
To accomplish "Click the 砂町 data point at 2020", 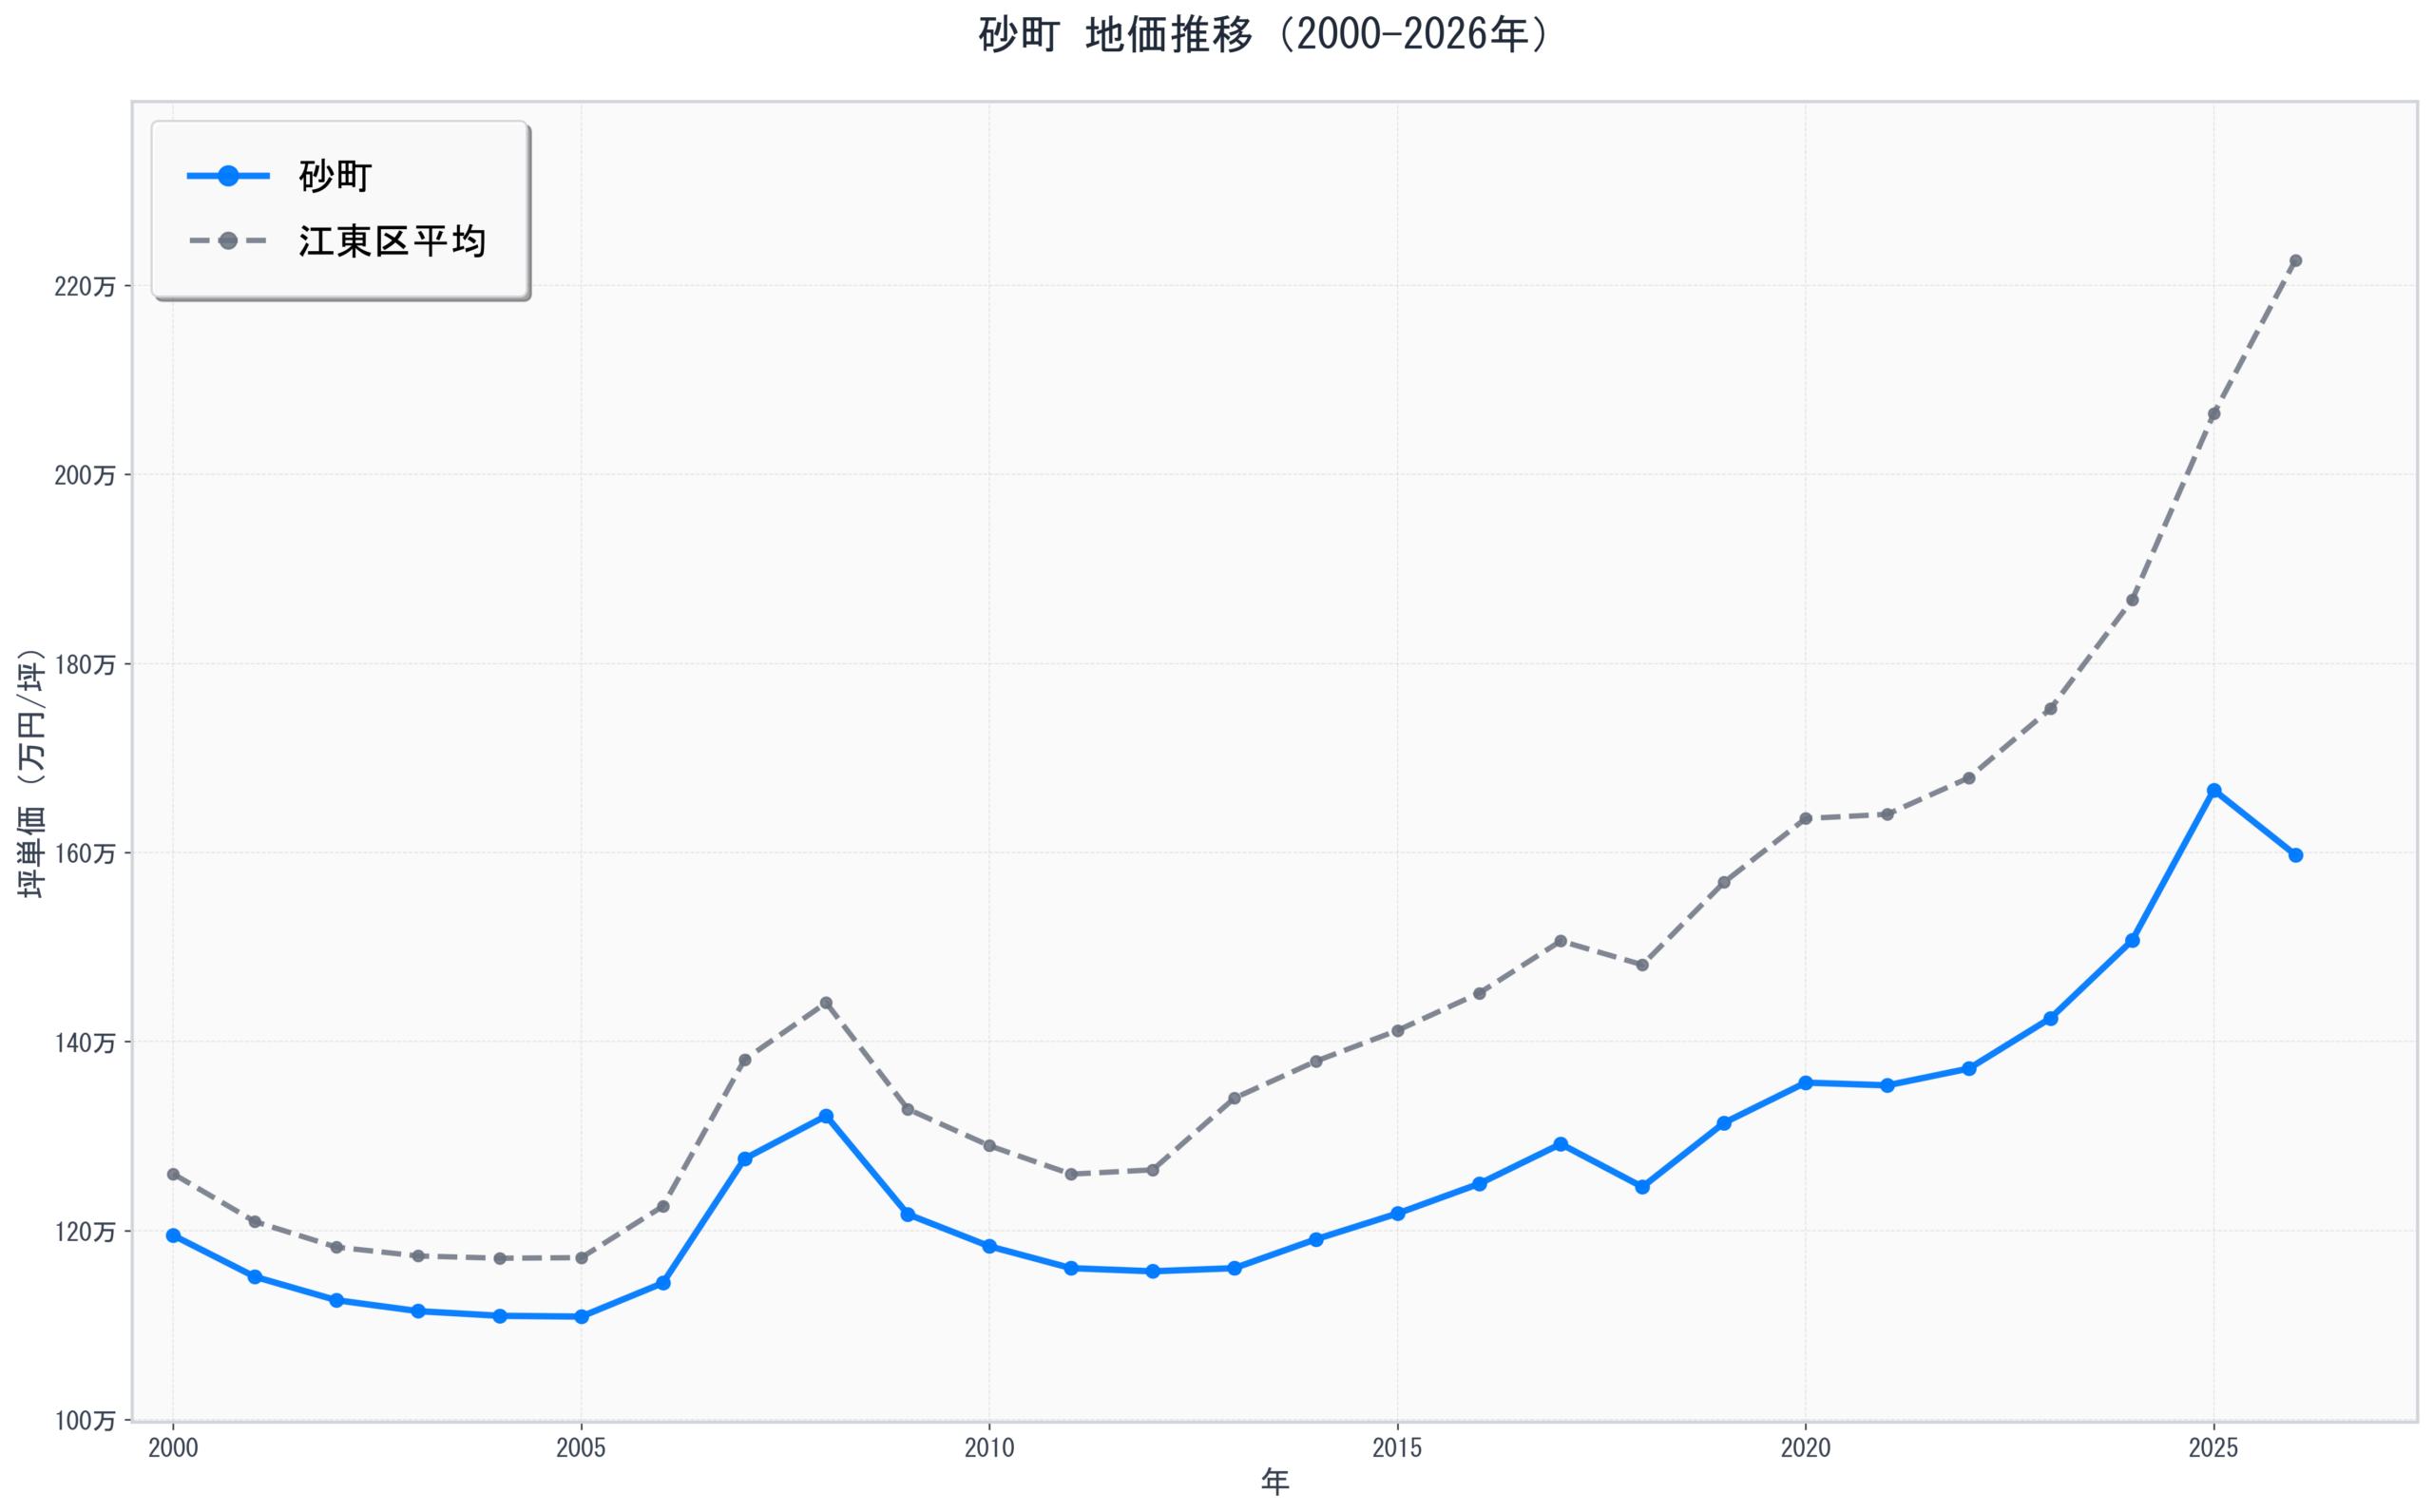I will tap(1806, 1083).
